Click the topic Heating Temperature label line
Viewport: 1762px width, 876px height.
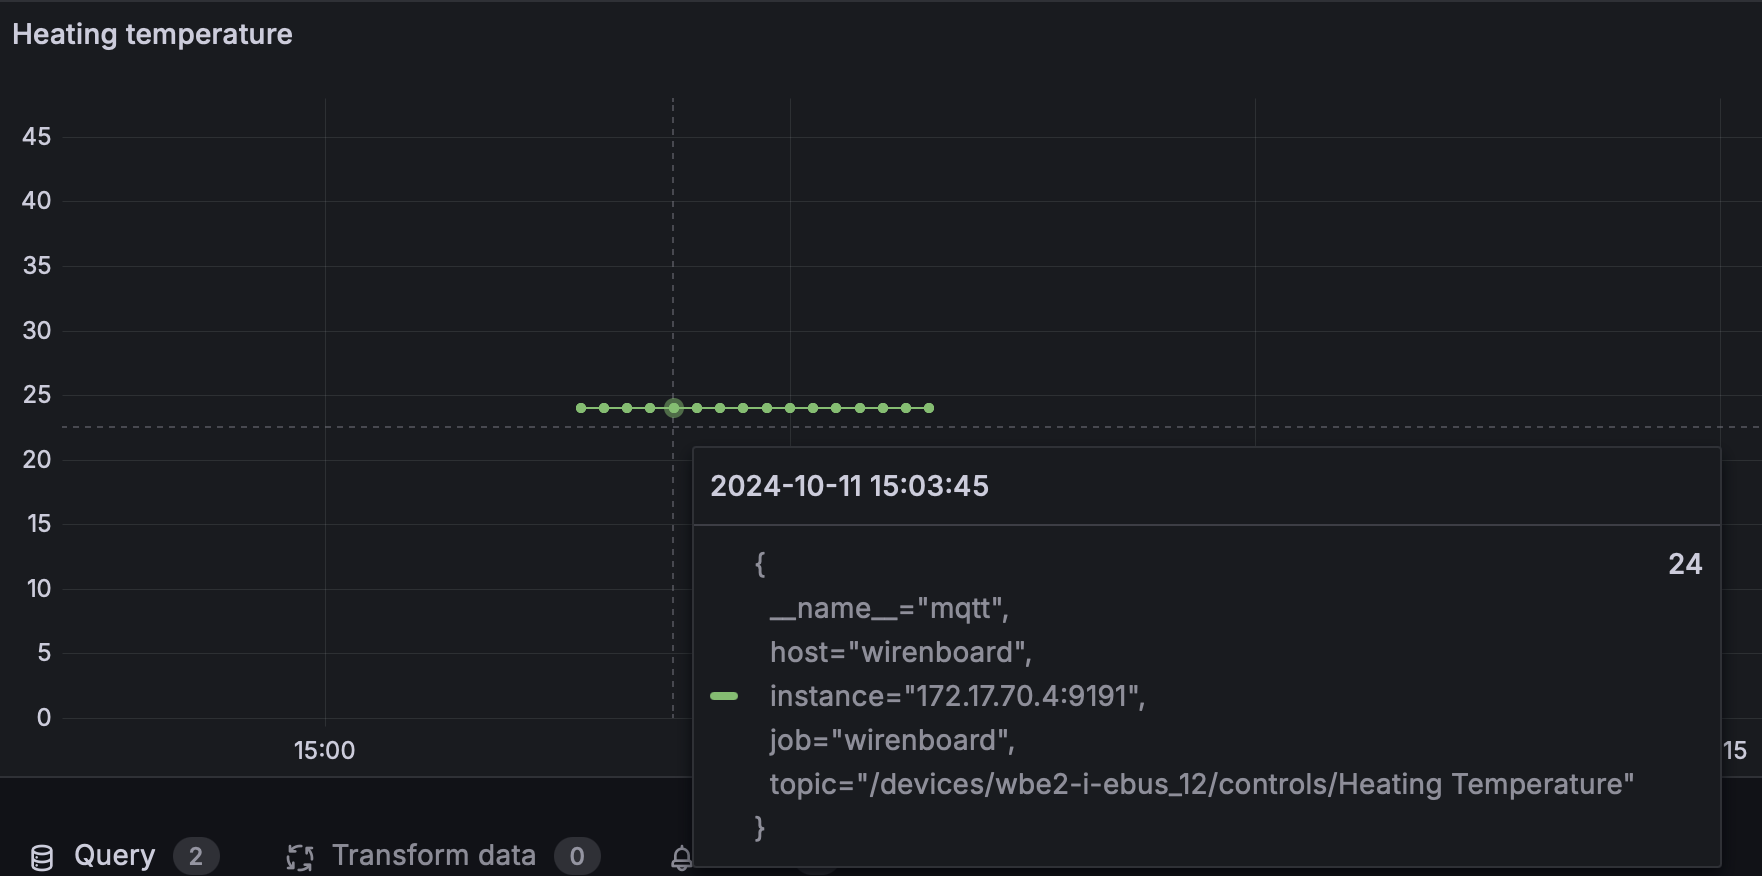[x=1202, y=784]
